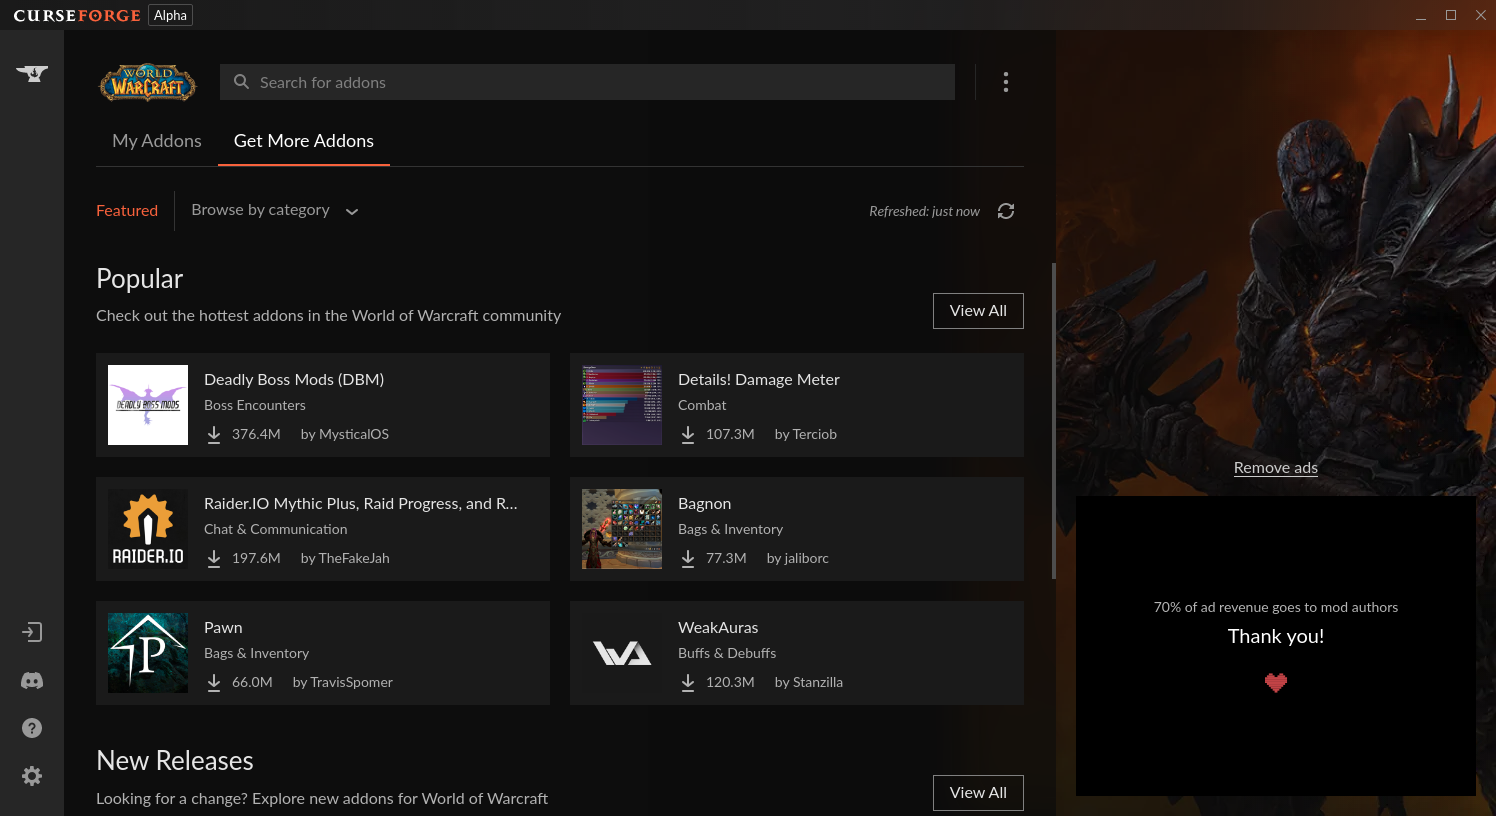Click the World of Warcraft game logo
1496x816 pixels.
pyautogui.click(x=148, y=82)
